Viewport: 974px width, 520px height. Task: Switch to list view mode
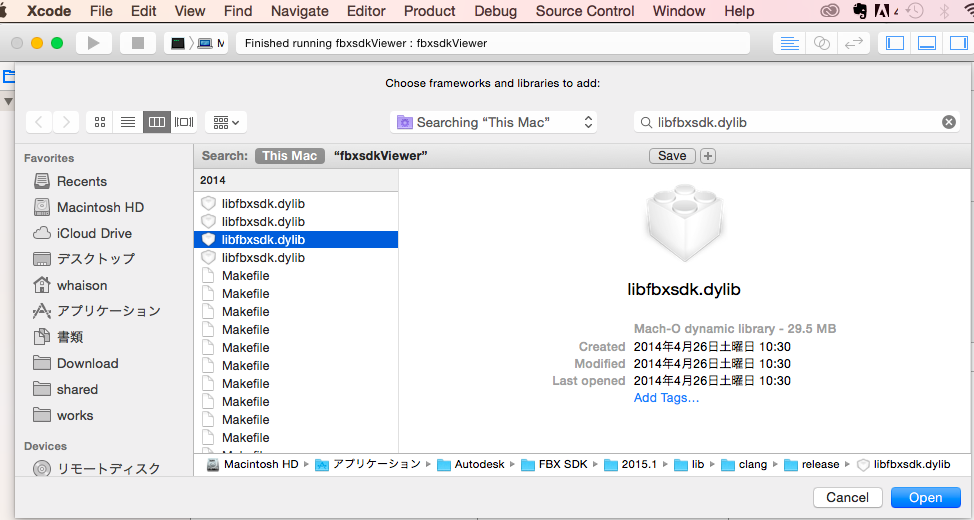[x=128, y=122]
